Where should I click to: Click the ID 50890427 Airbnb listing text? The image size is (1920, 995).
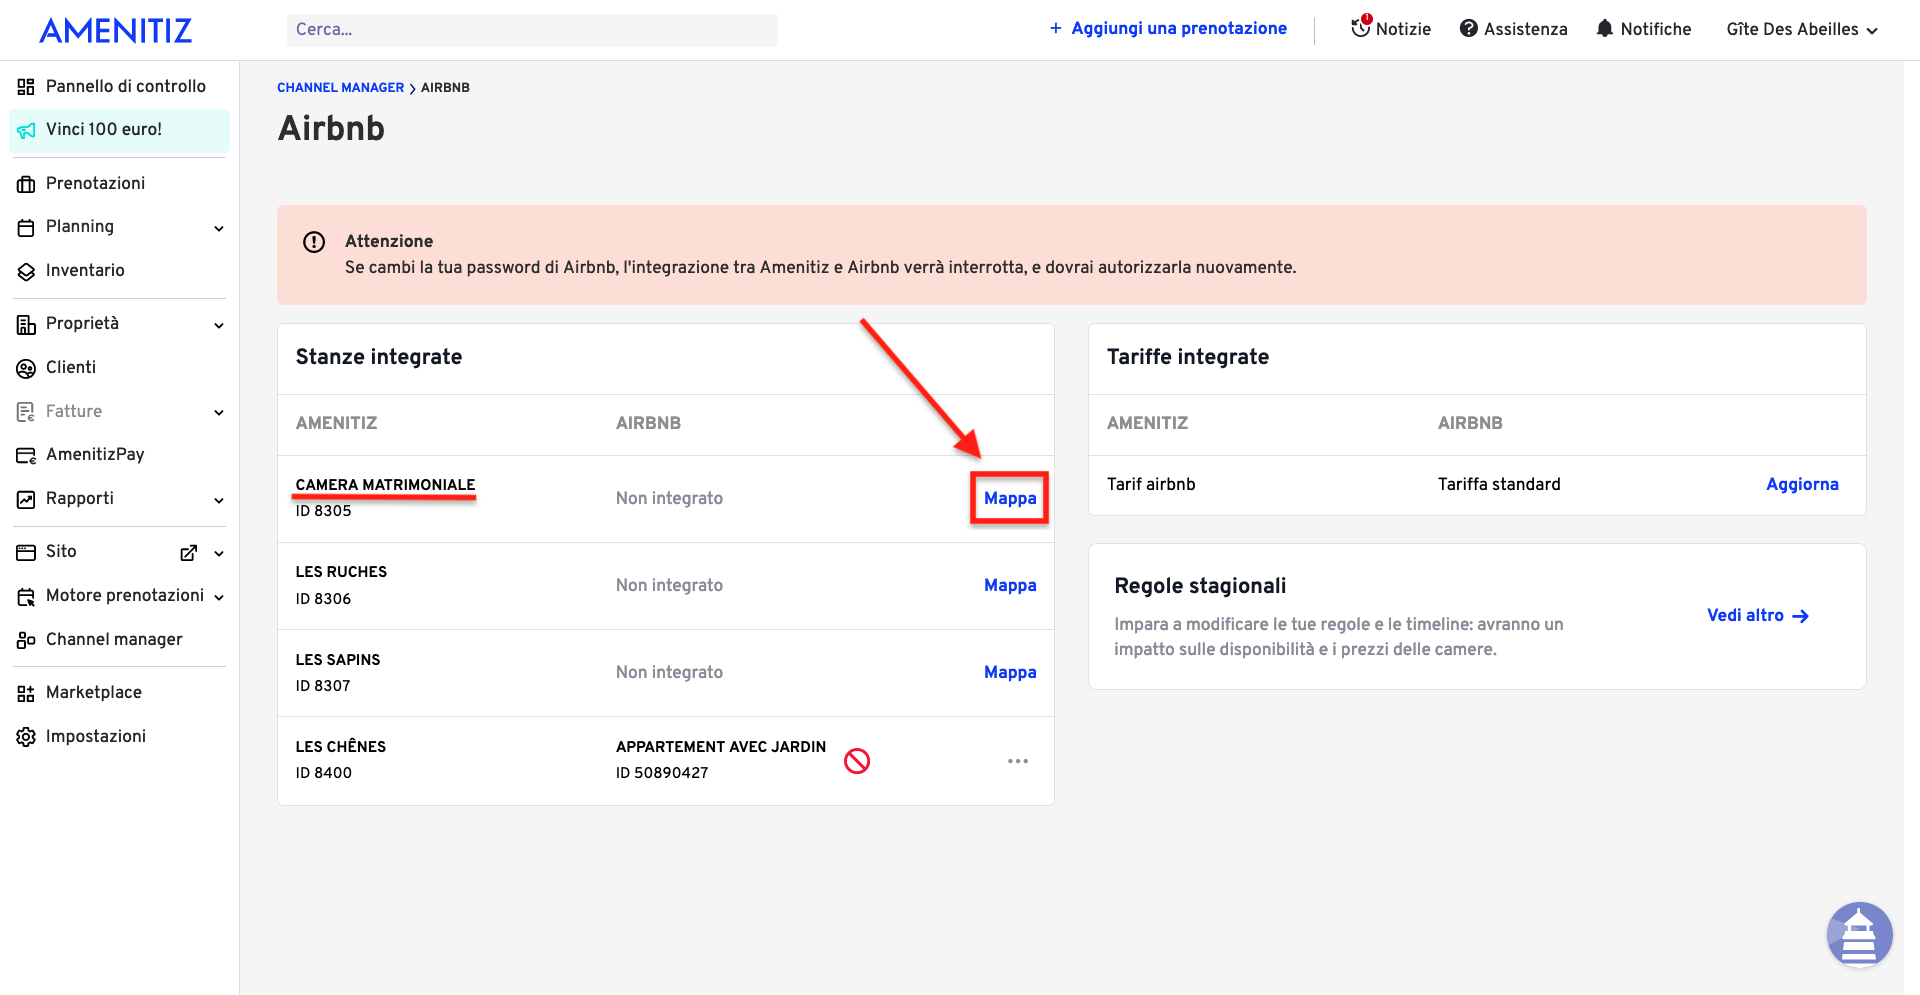tap(662, 773)
